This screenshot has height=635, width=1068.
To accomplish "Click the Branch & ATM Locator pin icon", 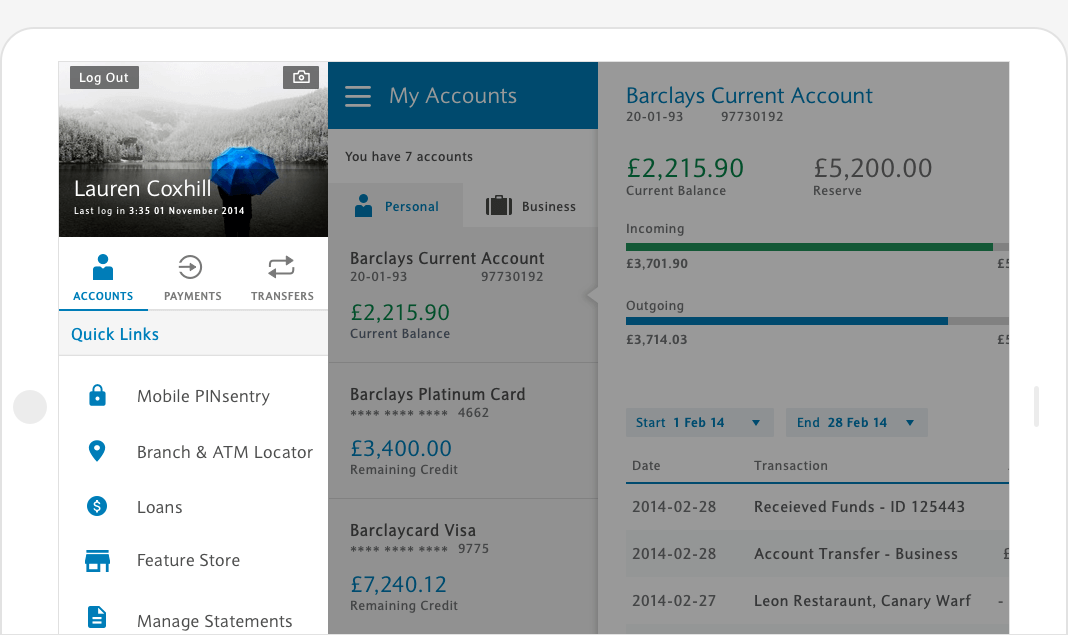I will click(x=97, y=451).
